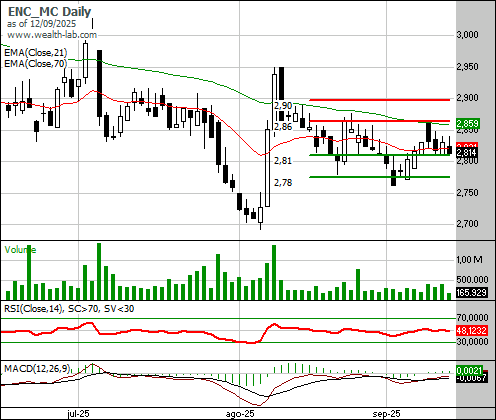Select the green 0,0021 MACD histogram tag
This screenshot has width=496, height=420.
469,370
